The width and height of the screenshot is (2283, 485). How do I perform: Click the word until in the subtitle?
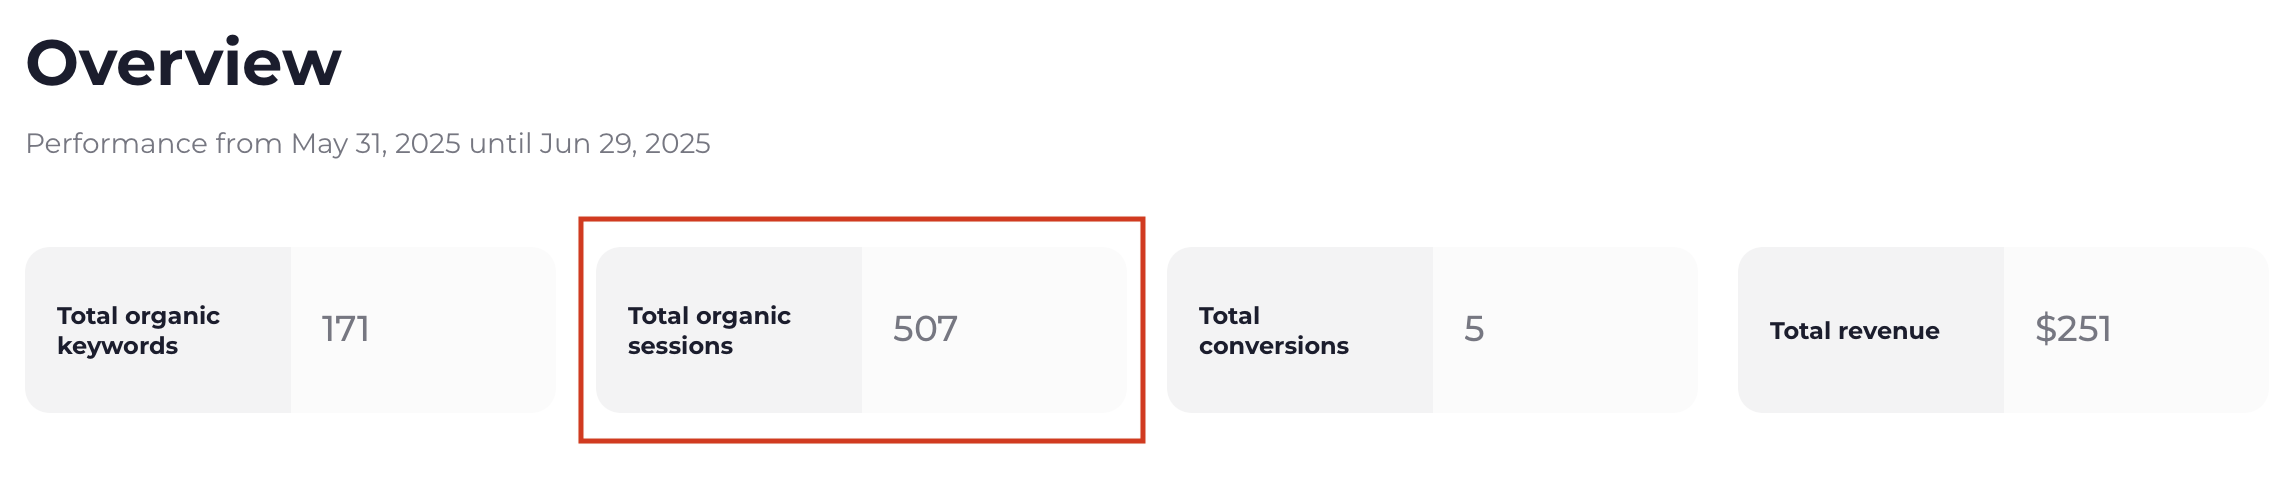[500, 144]
